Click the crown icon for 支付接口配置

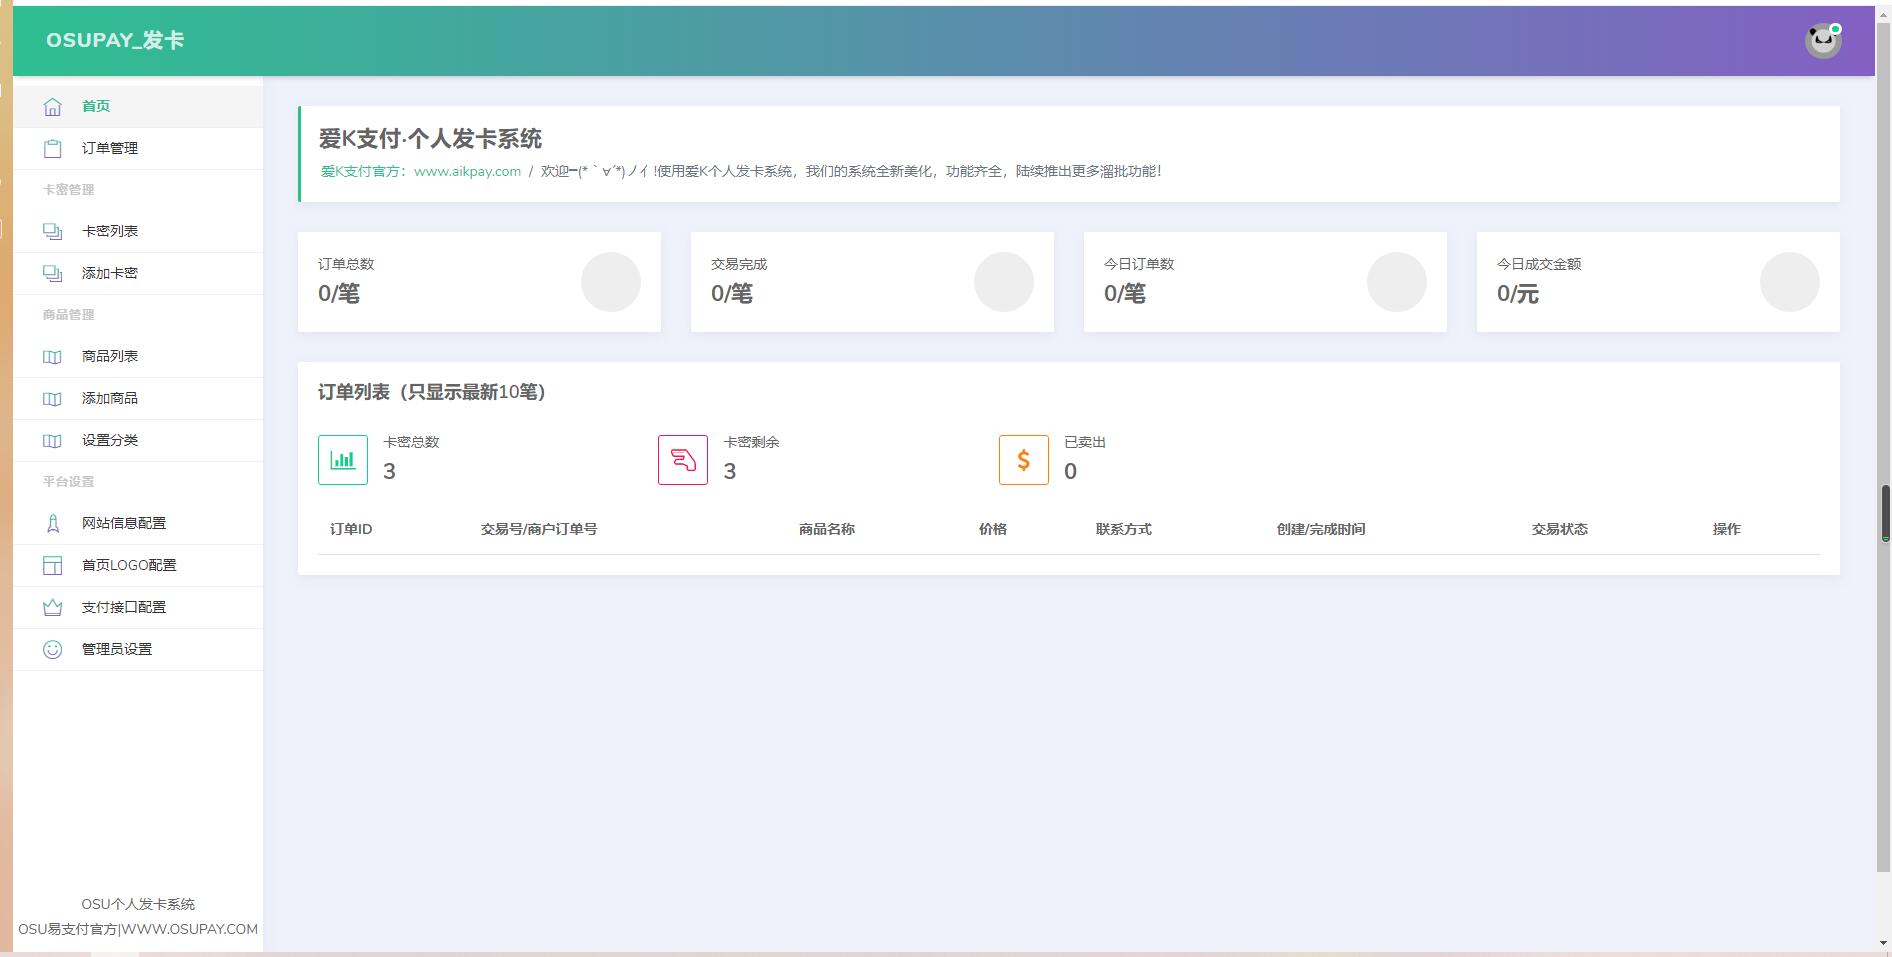52,607
